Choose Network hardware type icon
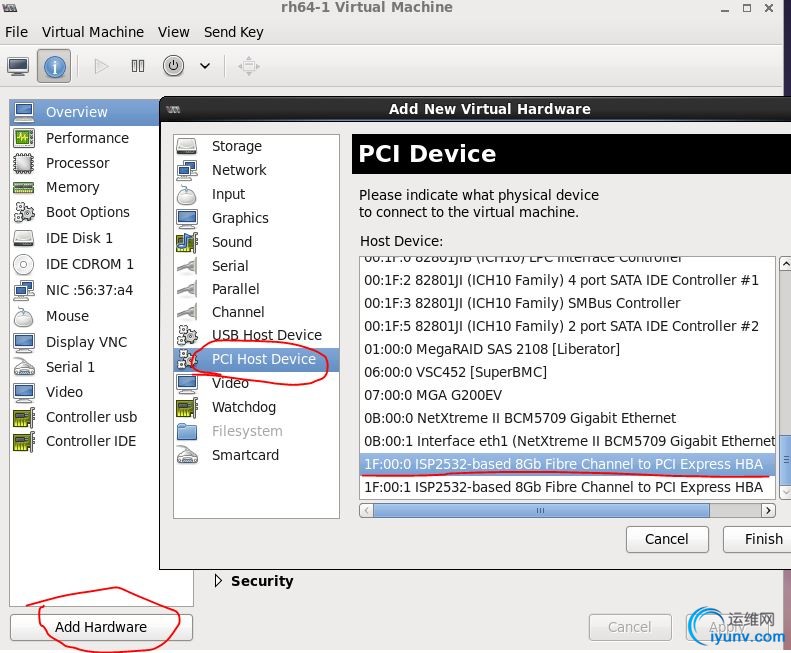 point(187,170)
